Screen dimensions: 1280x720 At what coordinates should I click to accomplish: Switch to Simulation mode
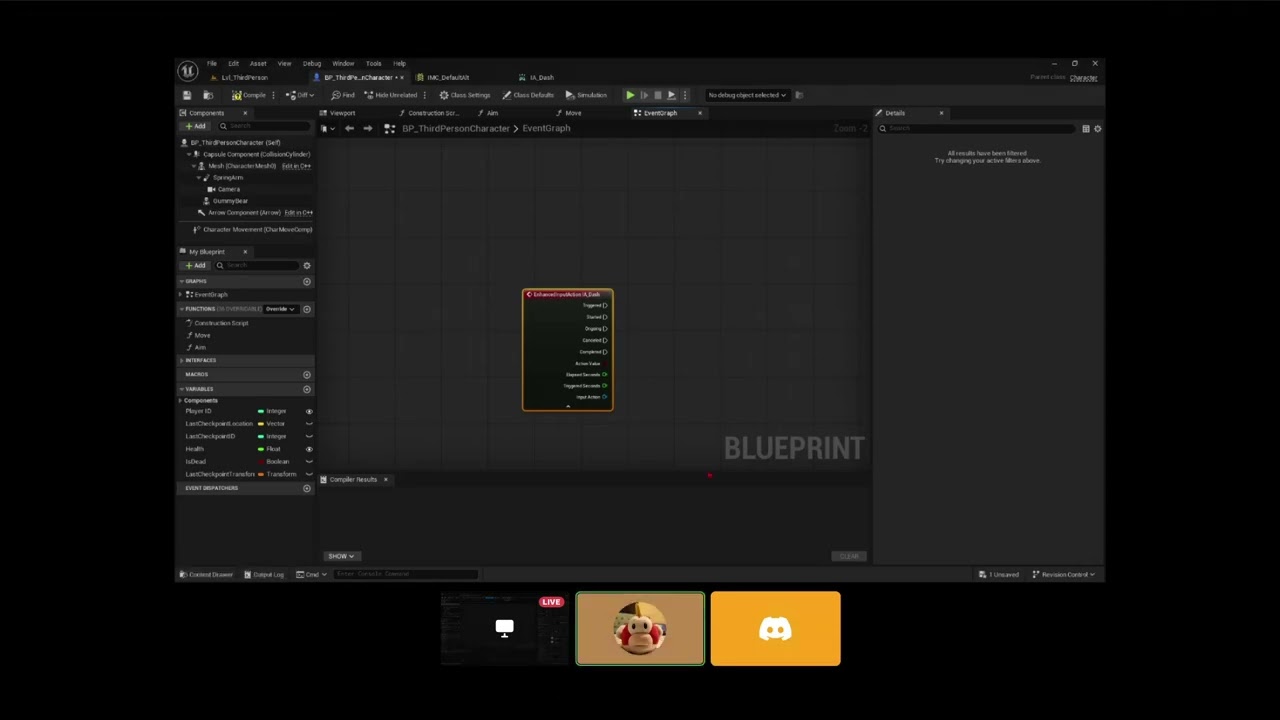point(586,95)
